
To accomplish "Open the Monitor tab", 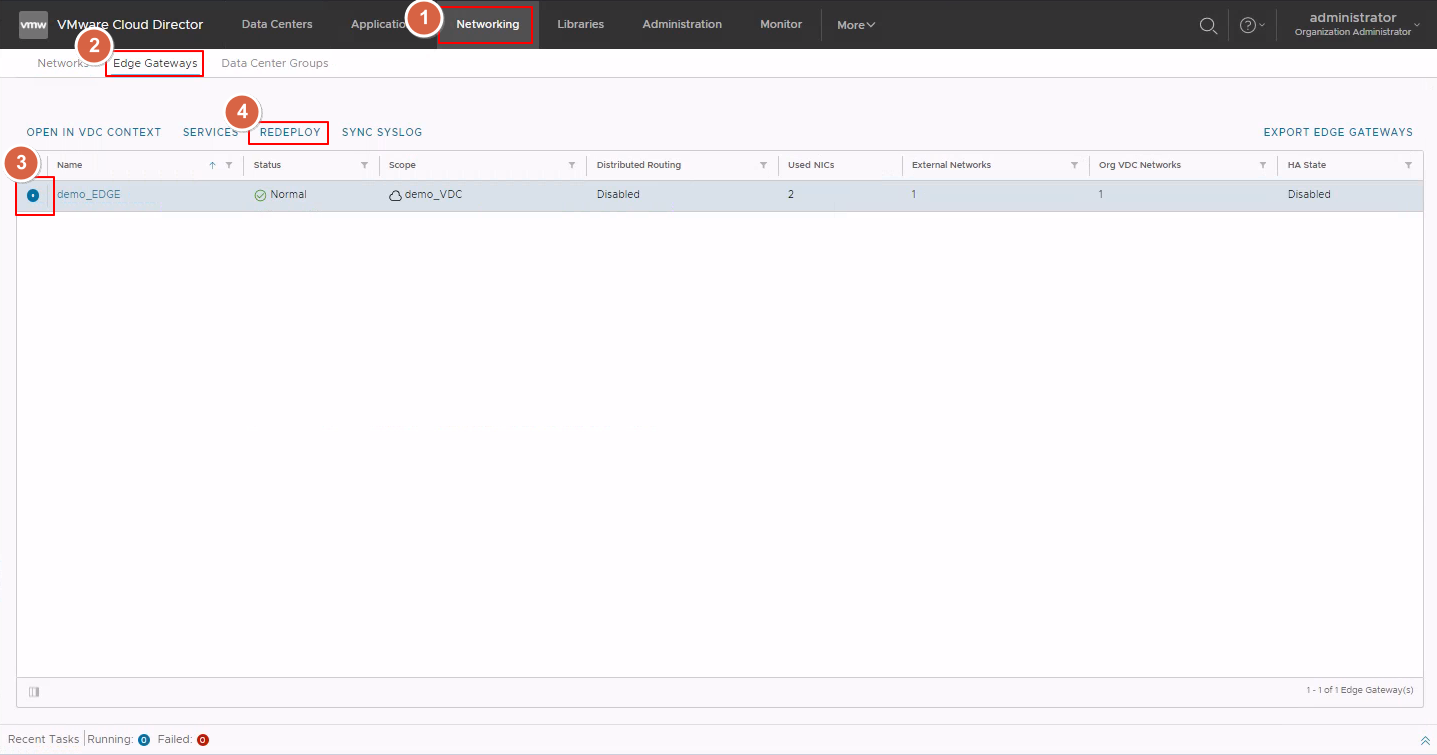I will coord(781,24).
